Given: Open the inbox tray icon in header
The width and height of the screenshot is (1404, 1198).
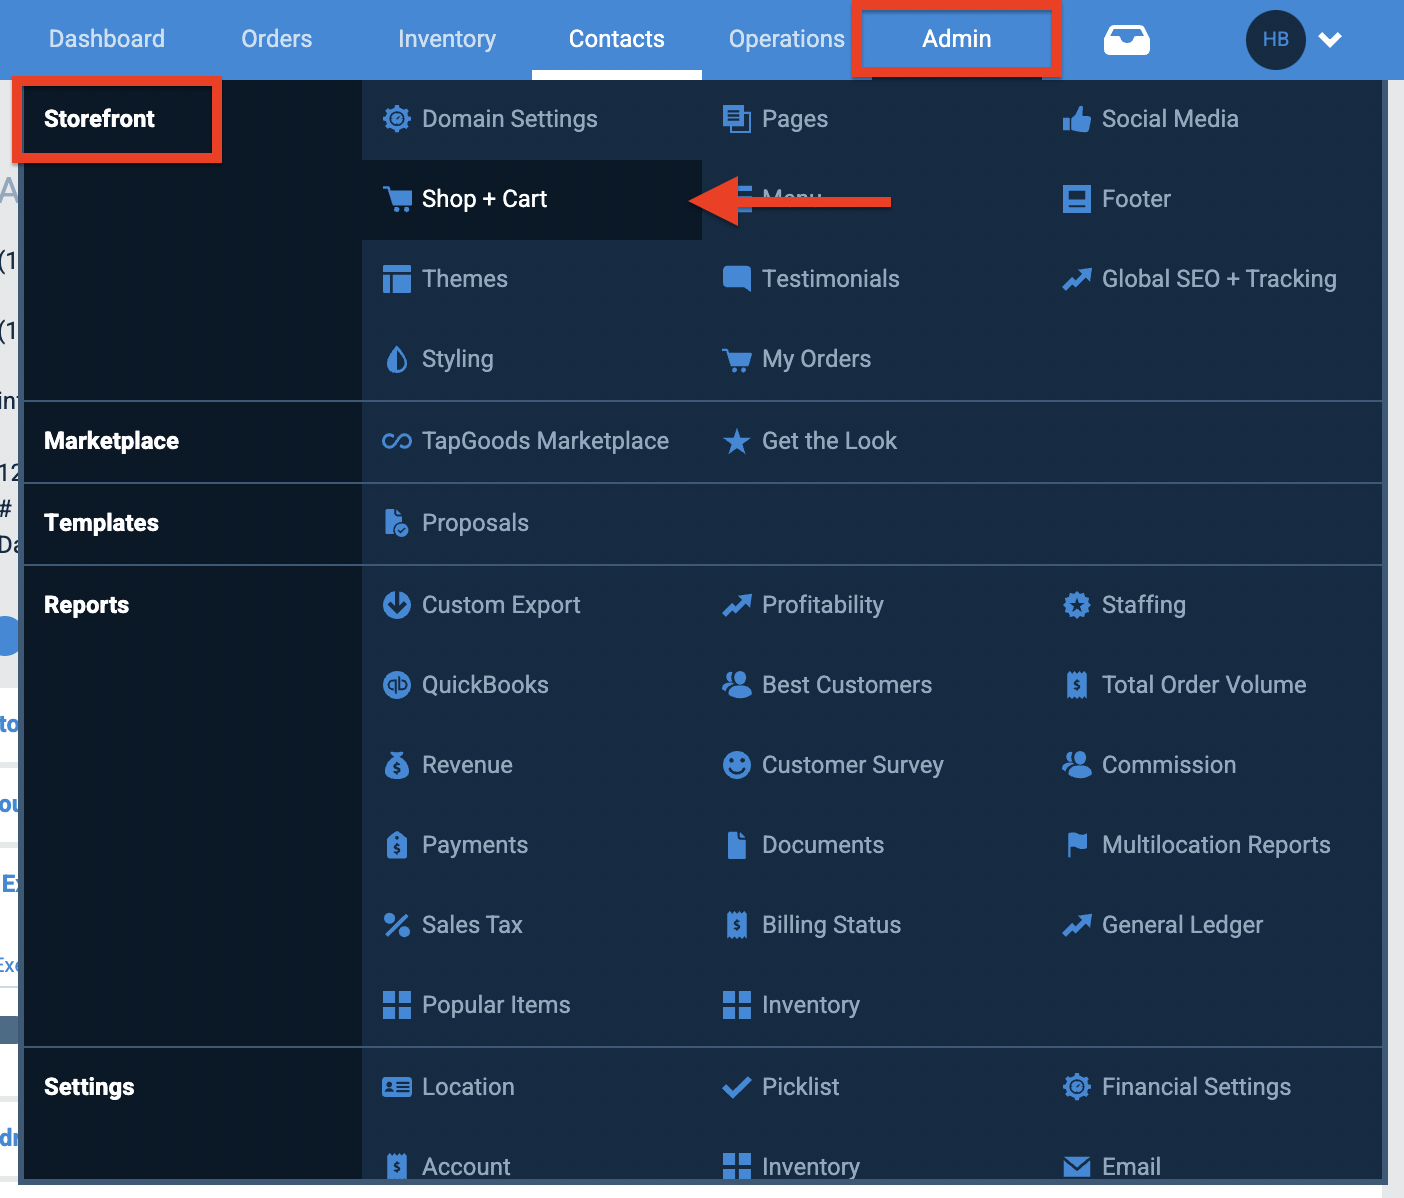Looking at the screenshot, I should [1127, 40].
